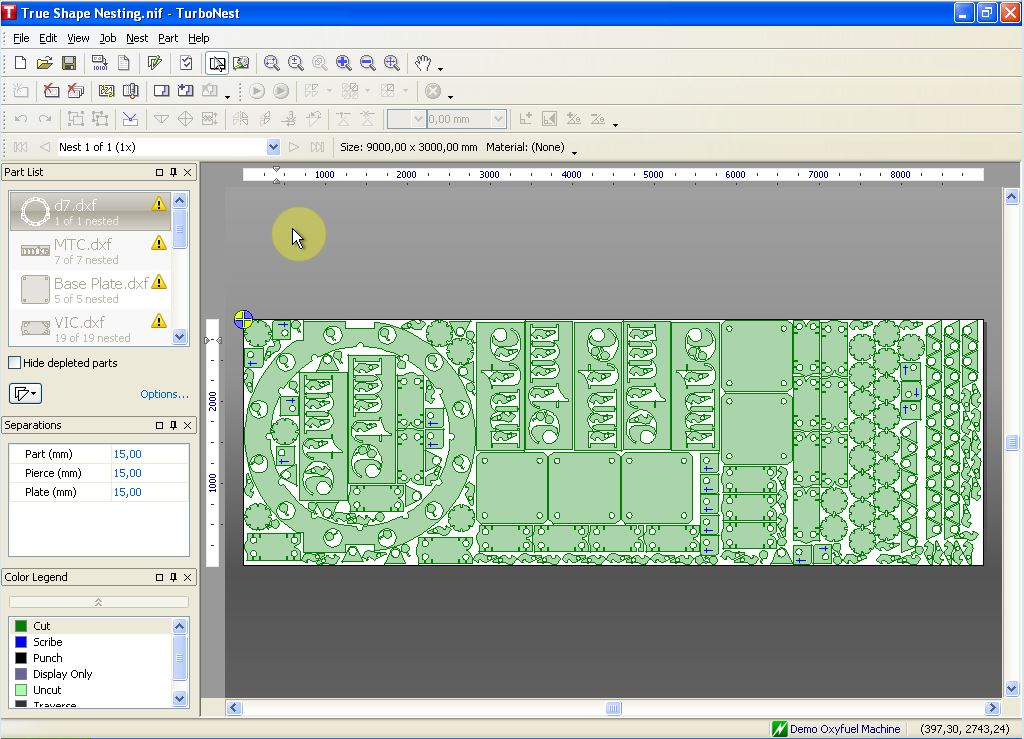This screenshot has height=739, width=1024.
Task: Click the New job icon
Action: tap(20, 63)
